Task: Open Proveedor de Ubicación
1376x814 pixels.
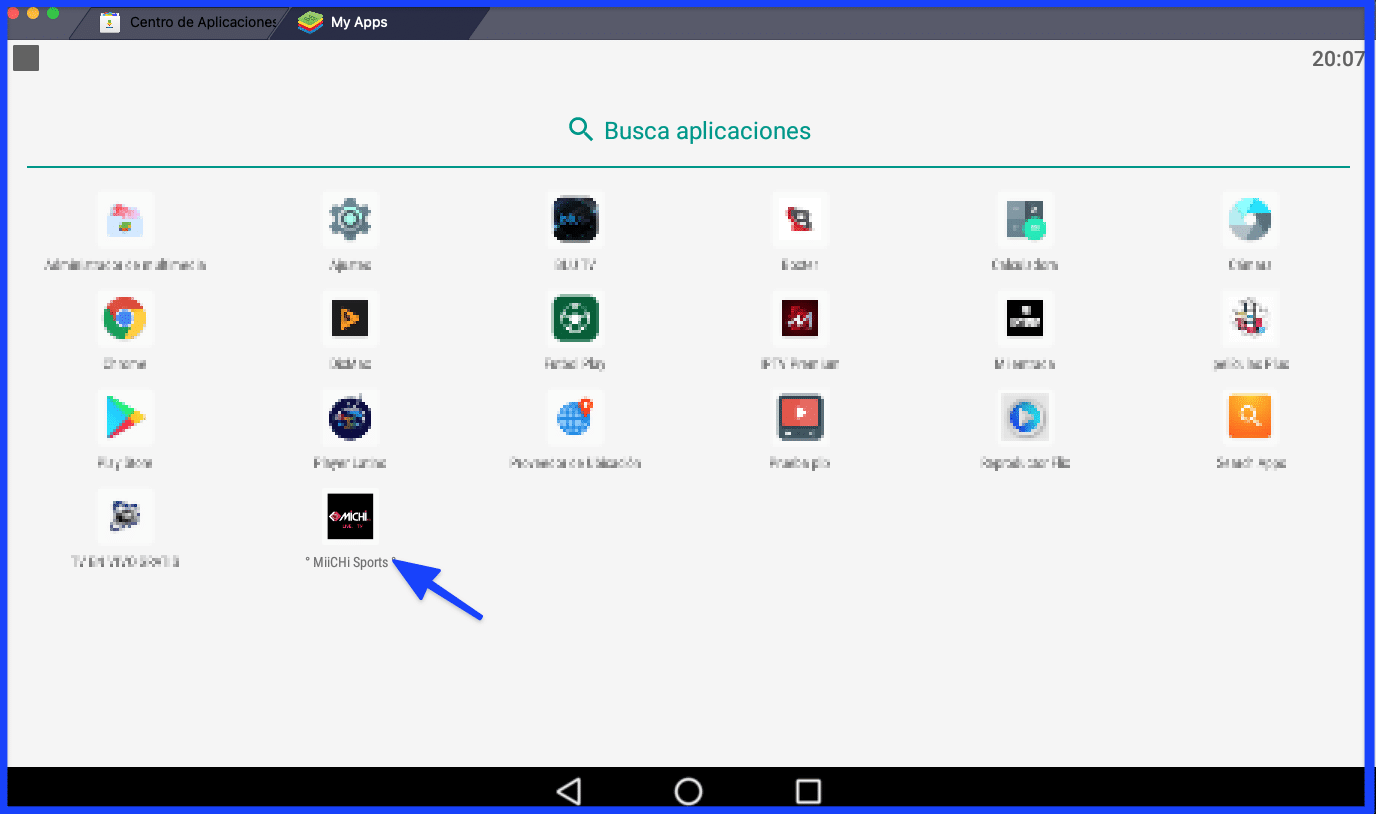Action: coord(575,417)
